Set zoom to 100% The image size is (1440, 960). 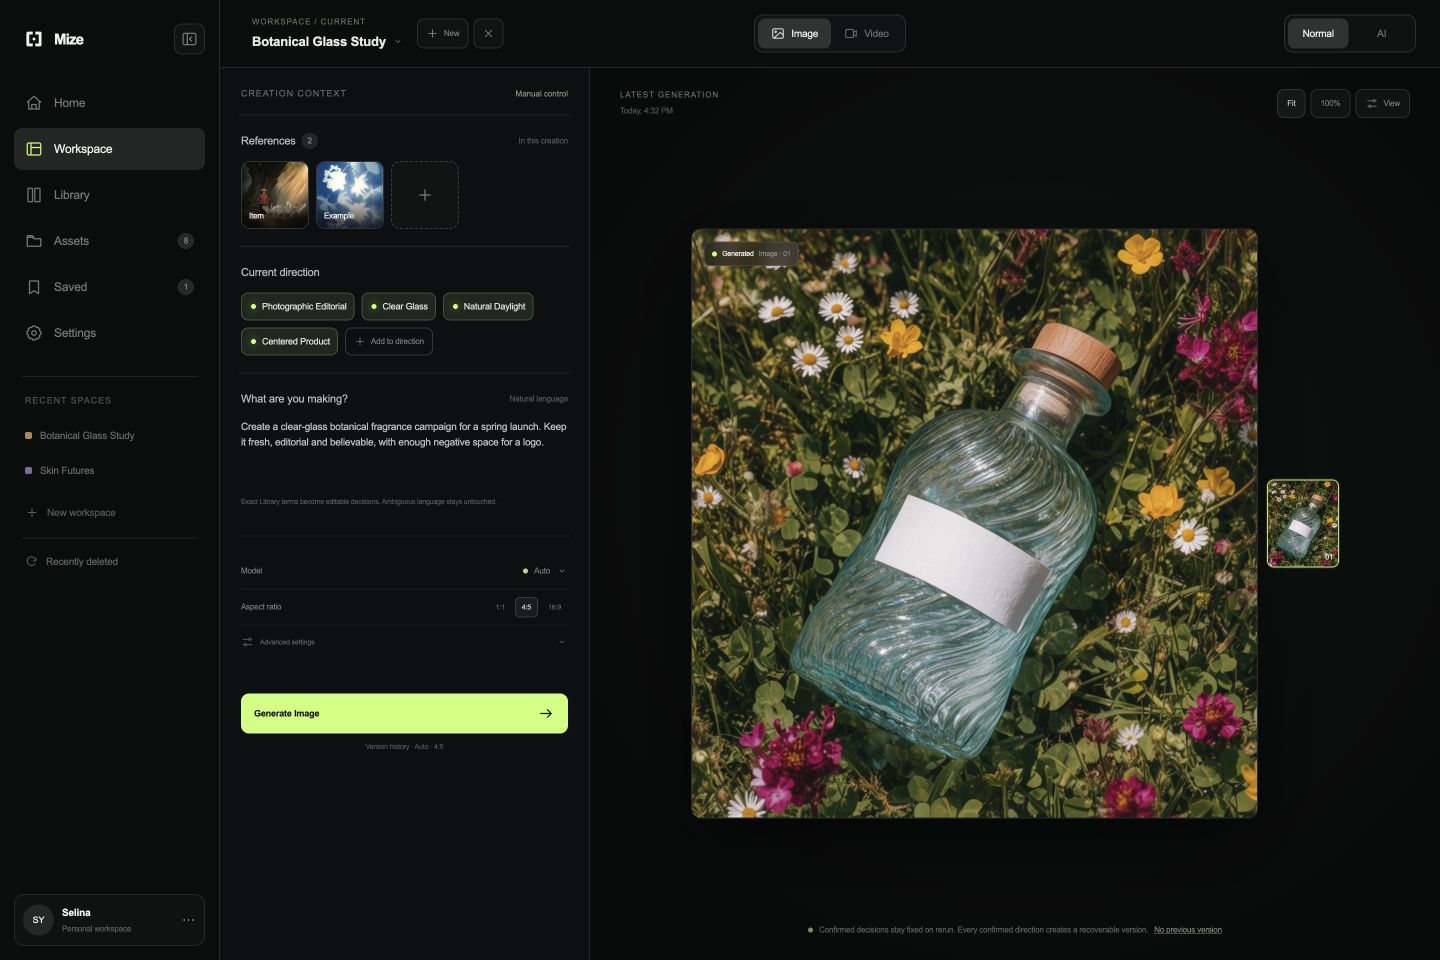click(x=1330, y=103)
